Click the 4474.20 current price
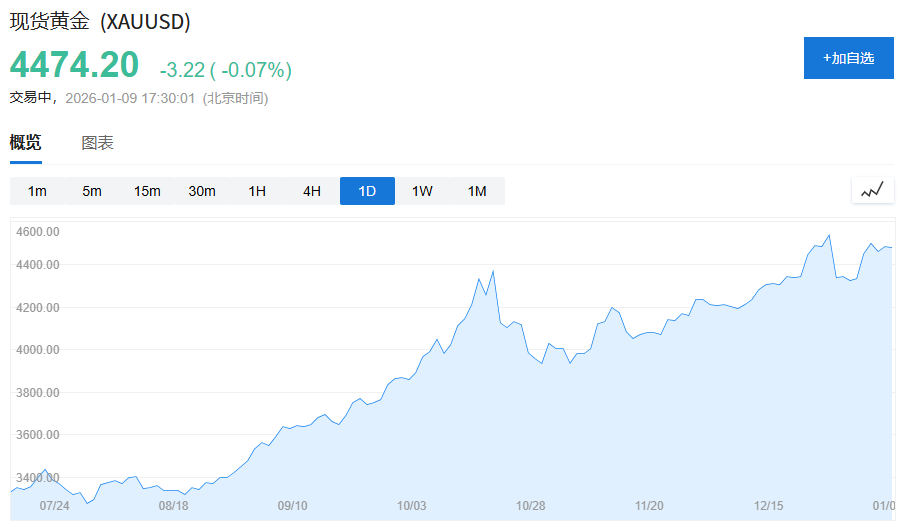 click(74, 65)
